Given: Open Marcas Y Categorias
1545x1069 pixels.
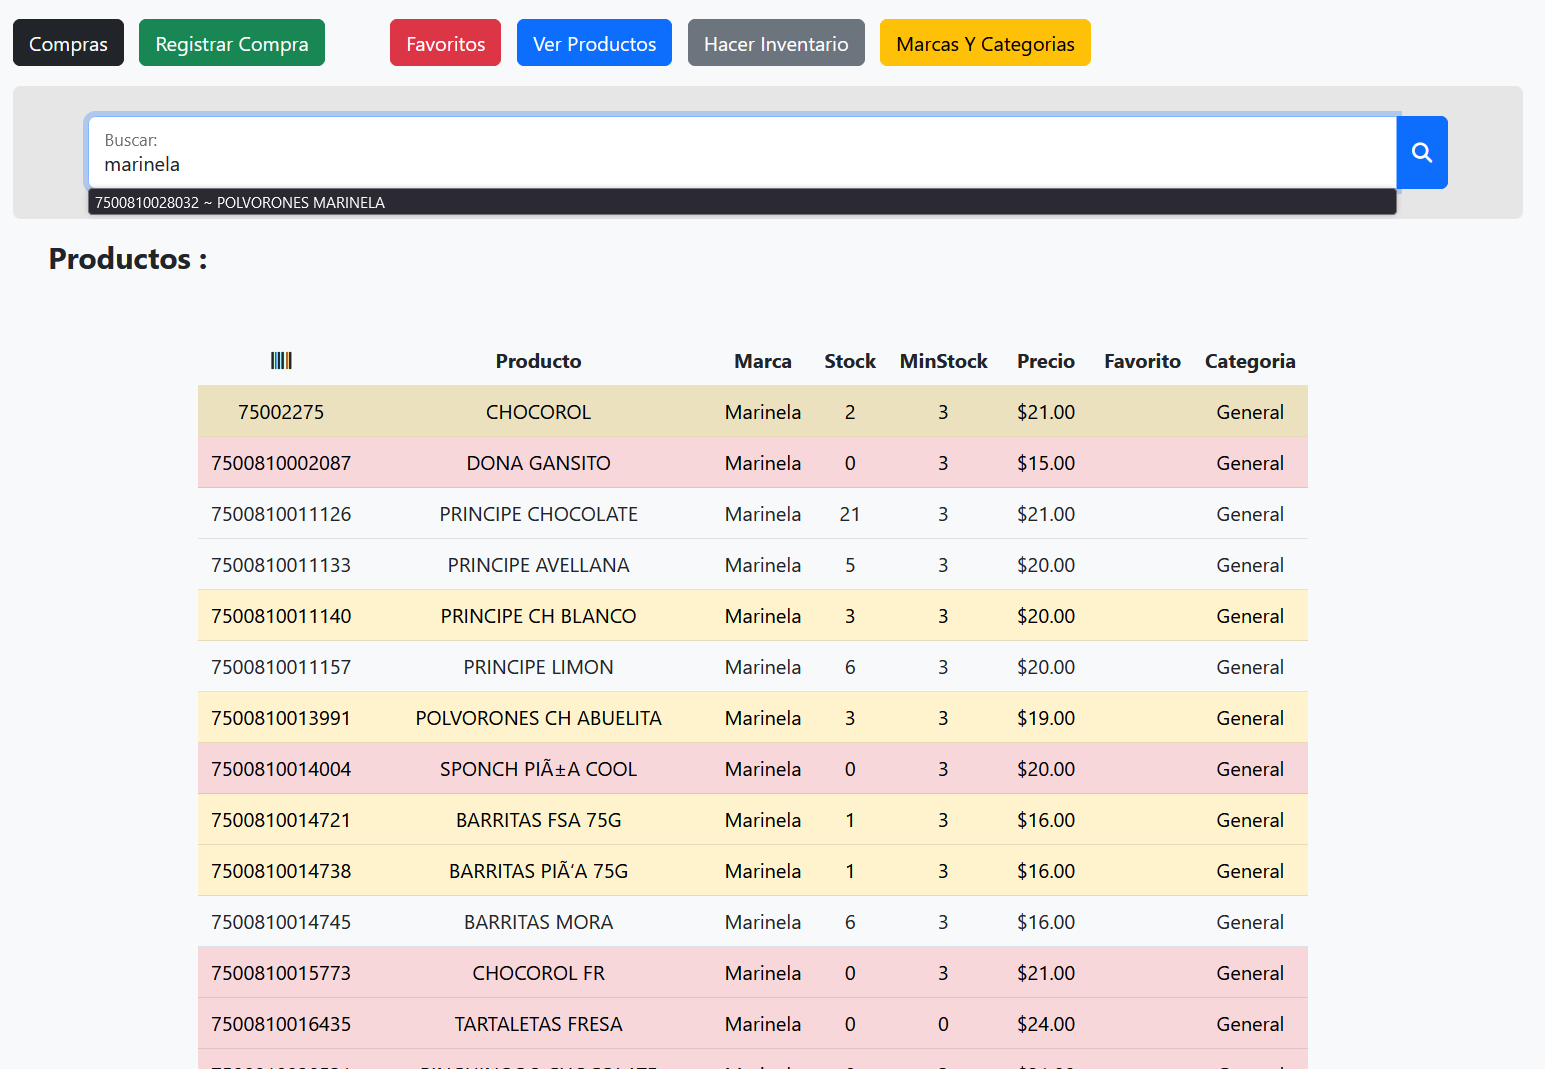Looking at the screenshot, I should pyautogui.click(x=985, y=43).
